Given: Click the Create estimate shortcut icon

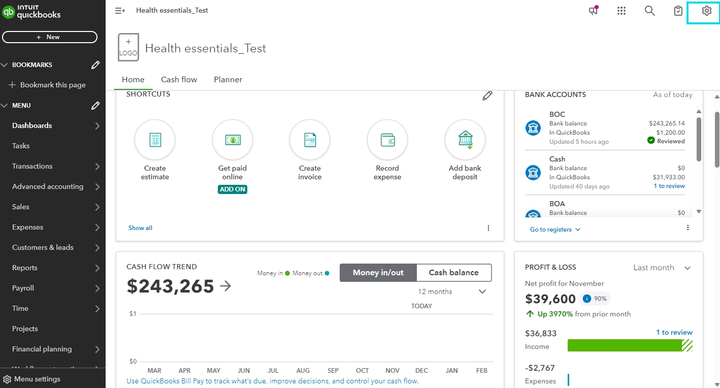Looking at the screenshot, I should tap(155, 140).
